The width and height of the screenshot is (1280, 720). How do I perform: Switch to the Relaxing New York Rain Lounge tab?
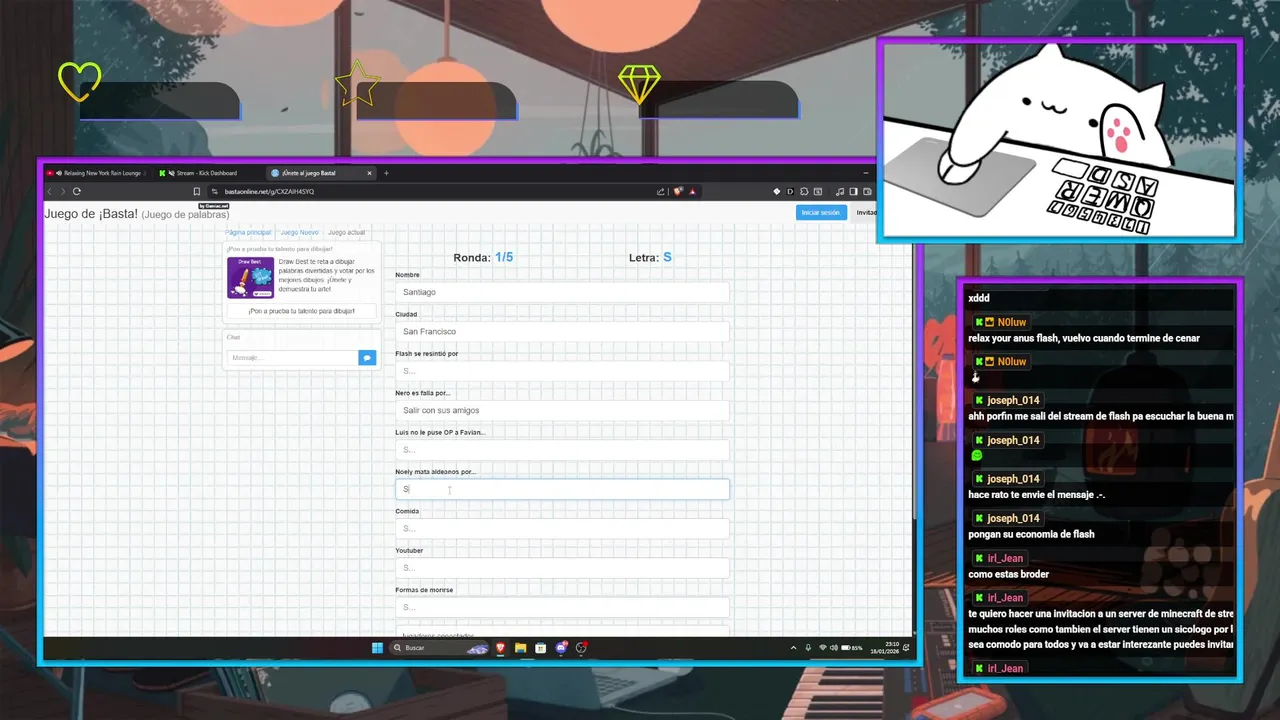coord(96,173)
